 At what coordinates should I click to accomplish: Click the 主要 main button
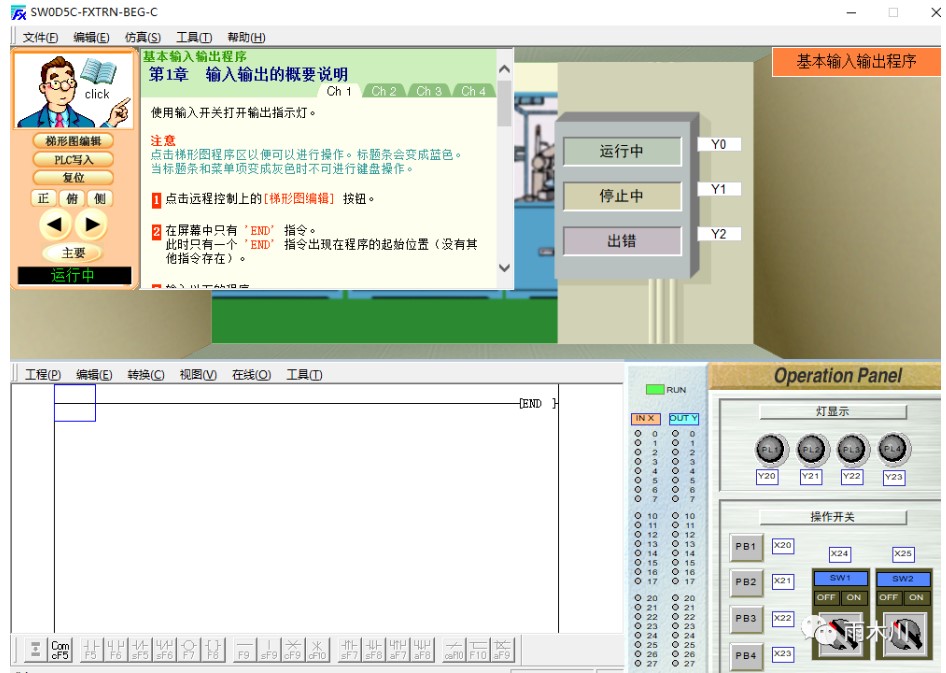click(73, 253)
